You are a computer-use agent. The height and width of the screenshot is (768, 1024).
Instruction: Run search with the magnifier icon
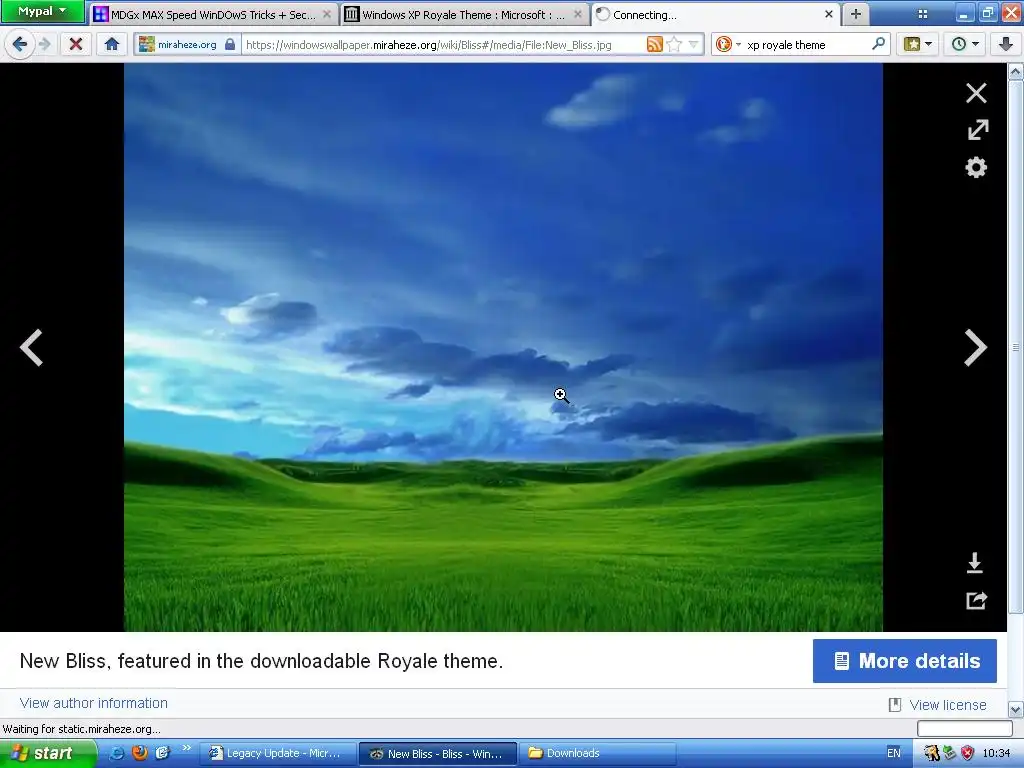tap(878, 44)
